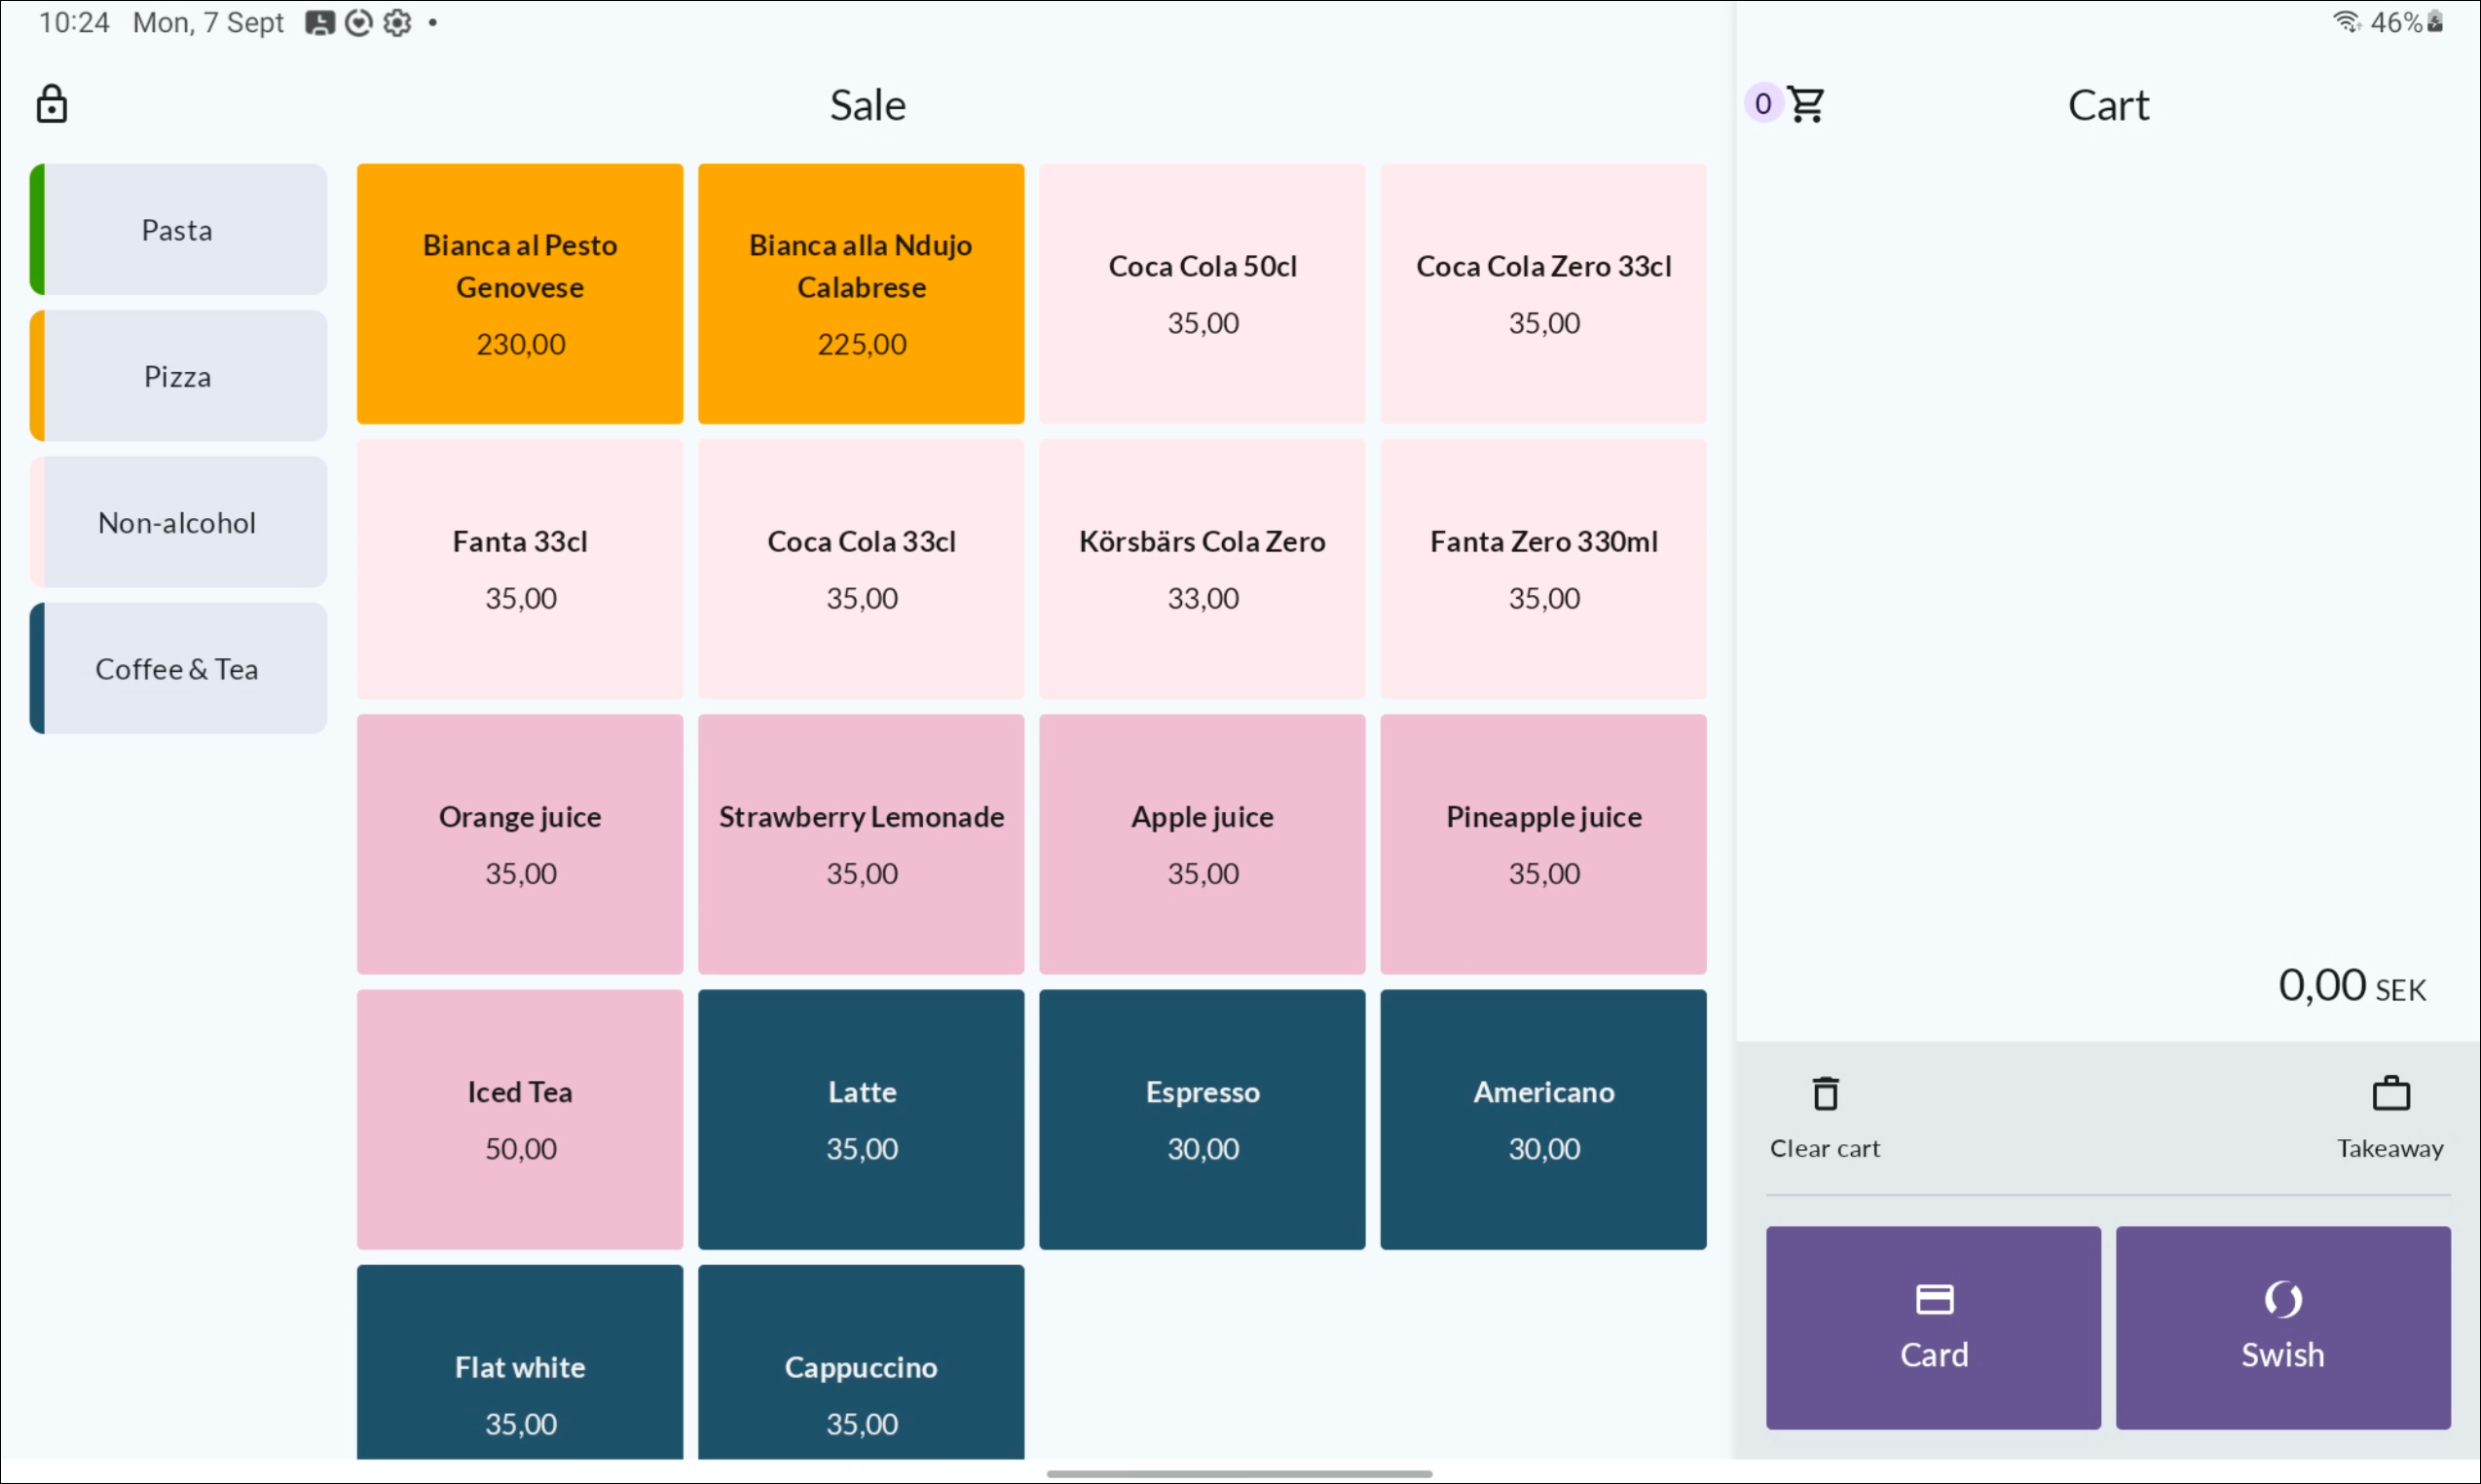Tap the cart item count badge
The image size is (2481, 1484).
pyautogui.click(x=1763, y=103)
